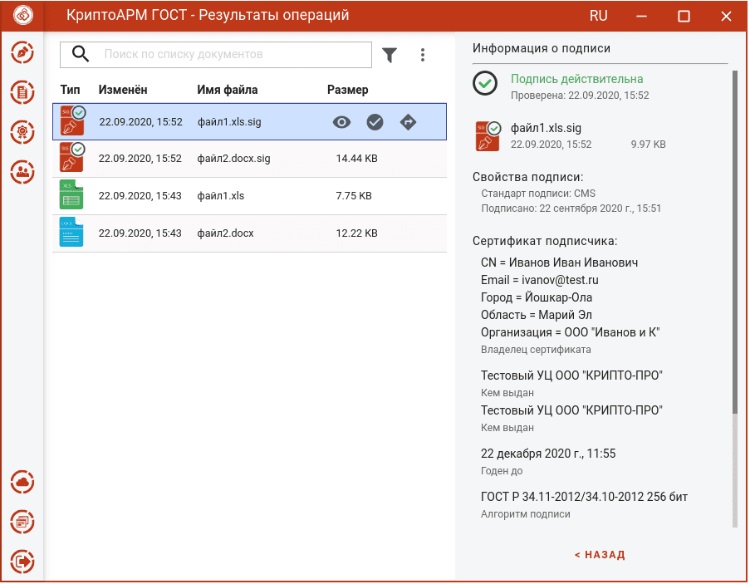Open the certificates section icon in sidebar
This screenshot has height=584, width=749.
tap(22, 132)
